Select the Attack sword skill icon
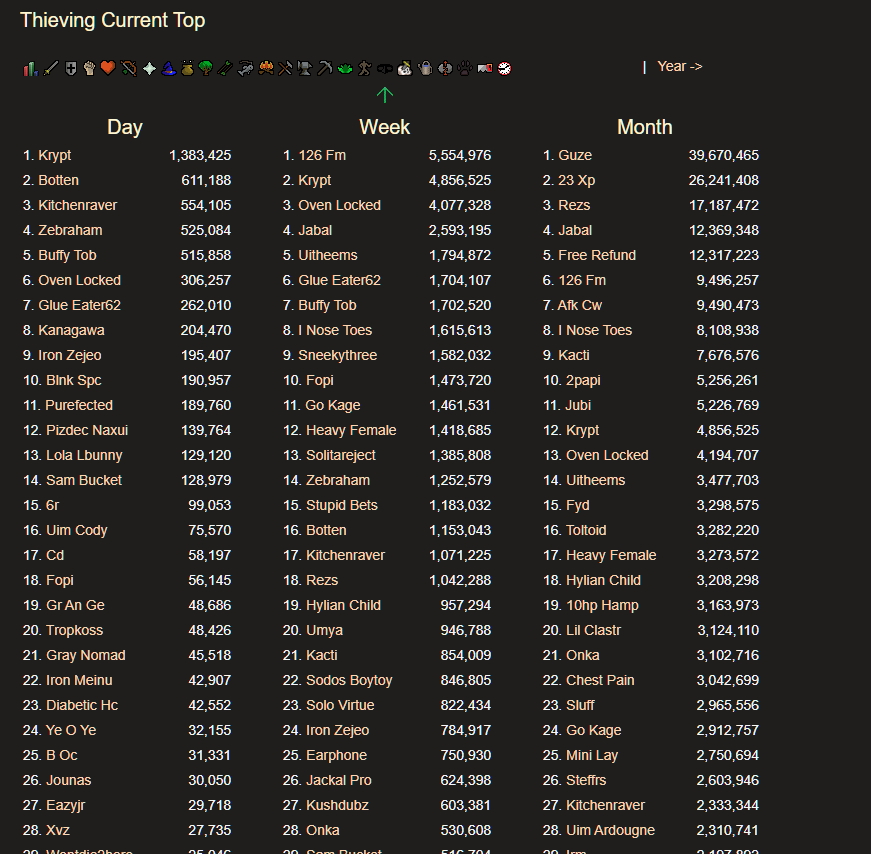Viewport: 871px width, 854px height. point(50,67)
